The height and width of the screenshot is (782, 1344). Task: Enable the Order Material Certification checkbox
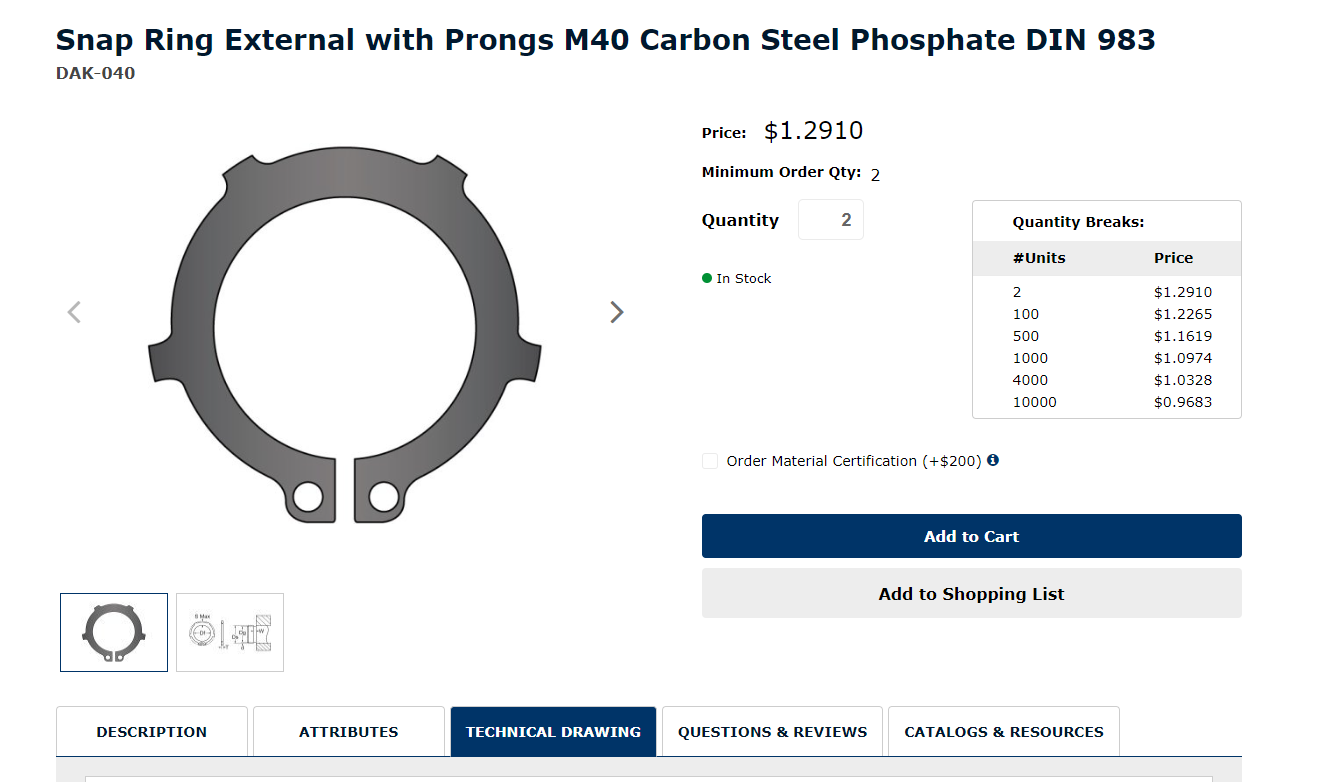pyautogui.click(x=710, y=461)
